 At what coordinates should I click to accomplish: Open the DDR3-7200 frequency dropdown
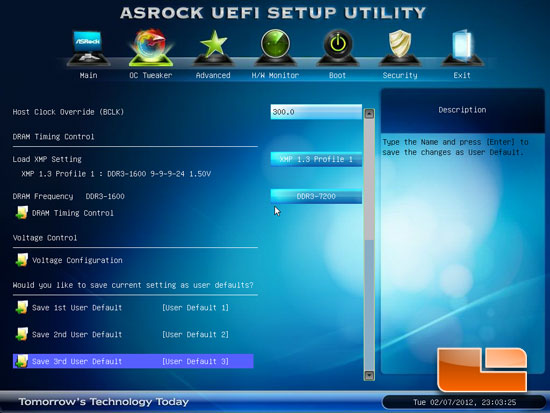[316, 196]
